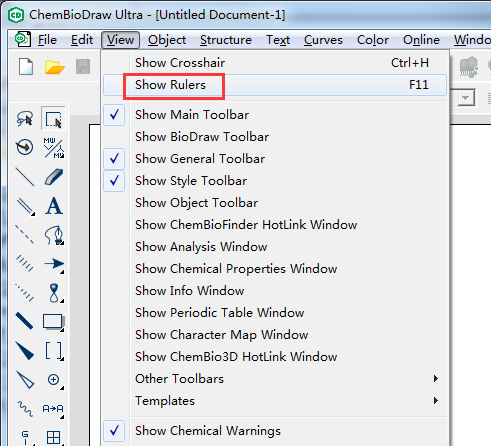Open the Online menu

(x=421, y=40)
